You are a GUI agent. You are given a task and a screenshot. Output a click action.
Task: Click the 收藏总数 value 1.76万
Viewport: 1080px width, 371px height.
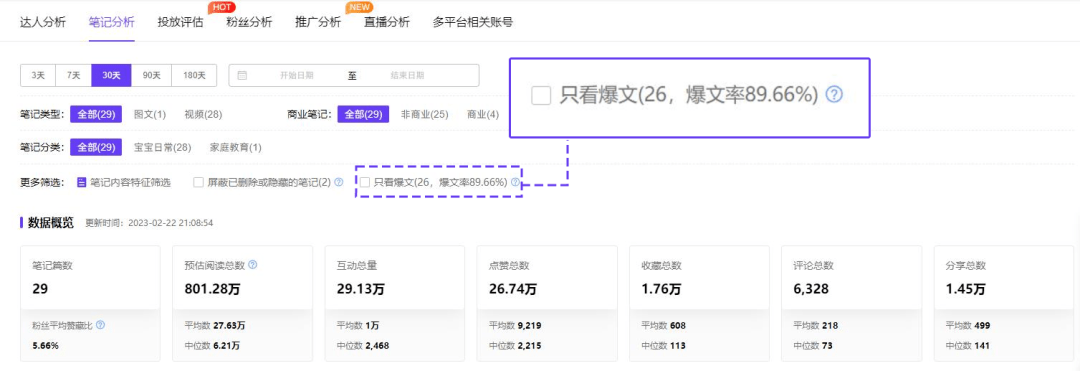coord(661,289)
